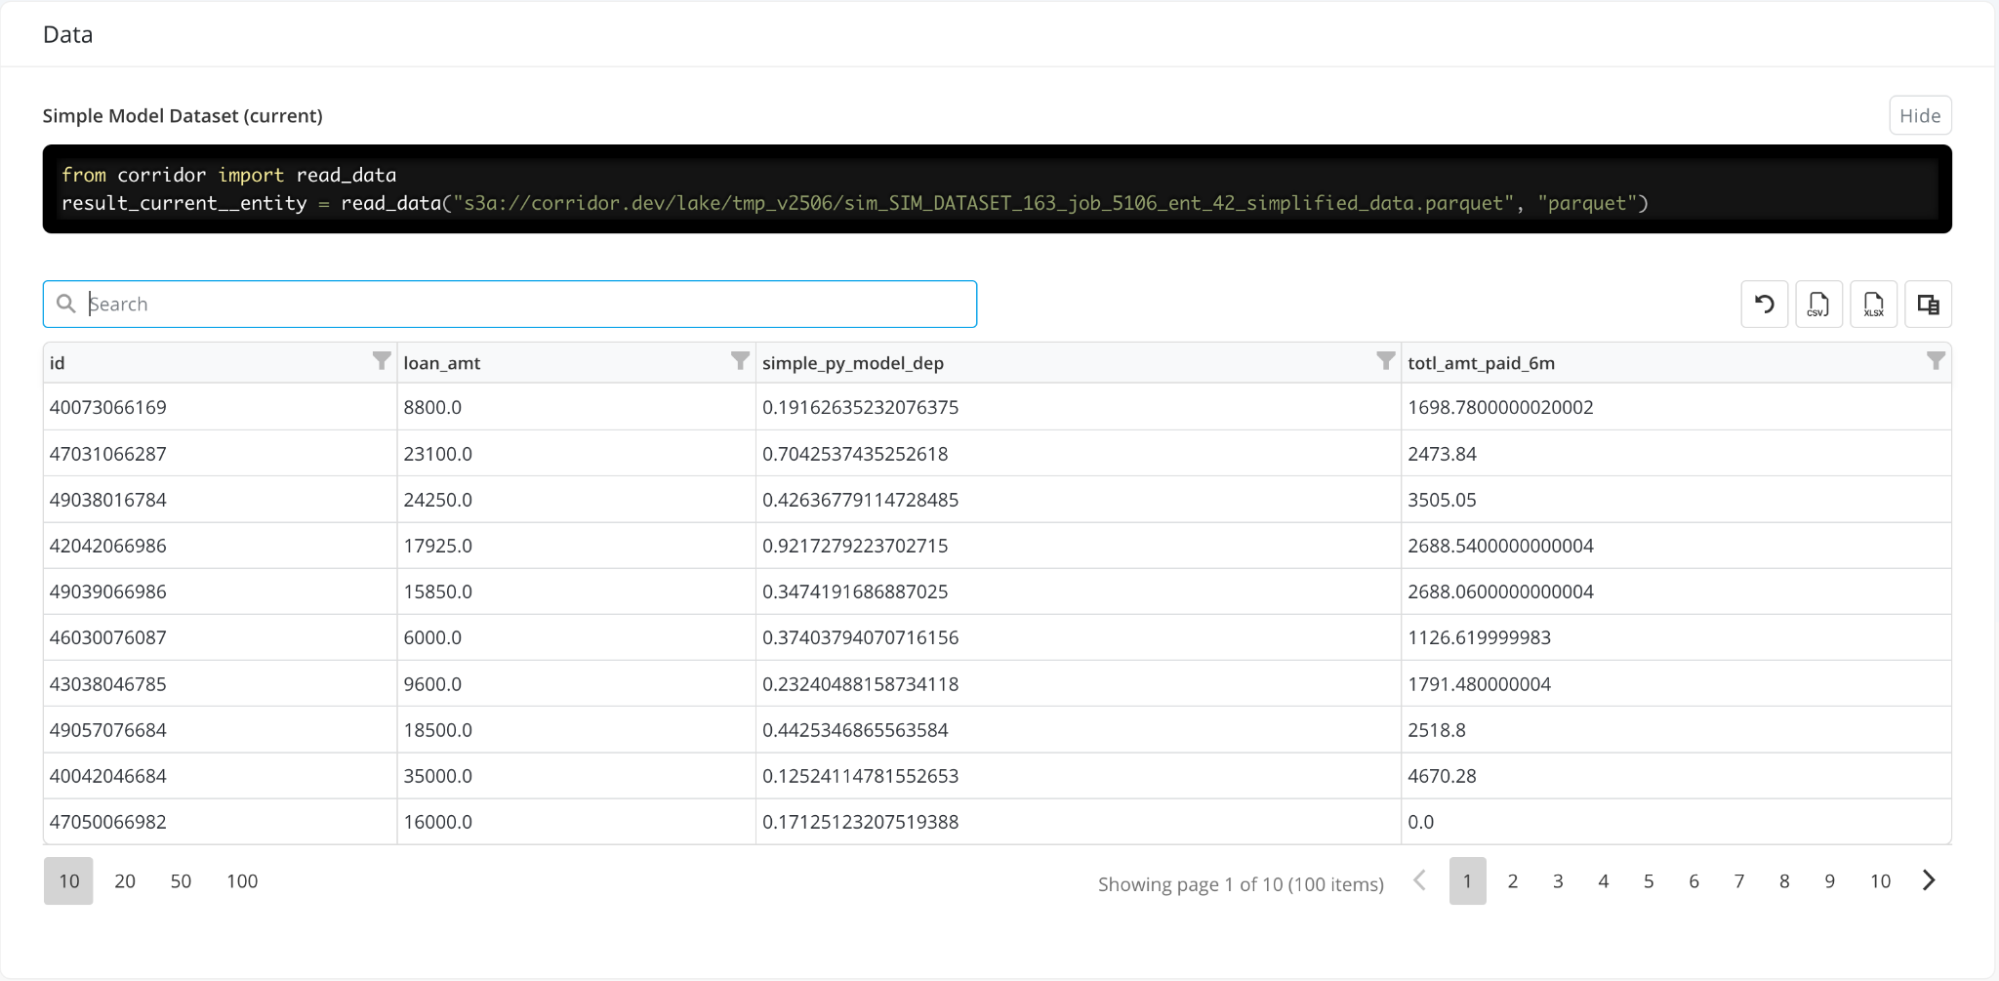This screenshot has height=981, width=1999.
Task: Navigate to page 10 of results
Action: click(x=1880, y=881)
